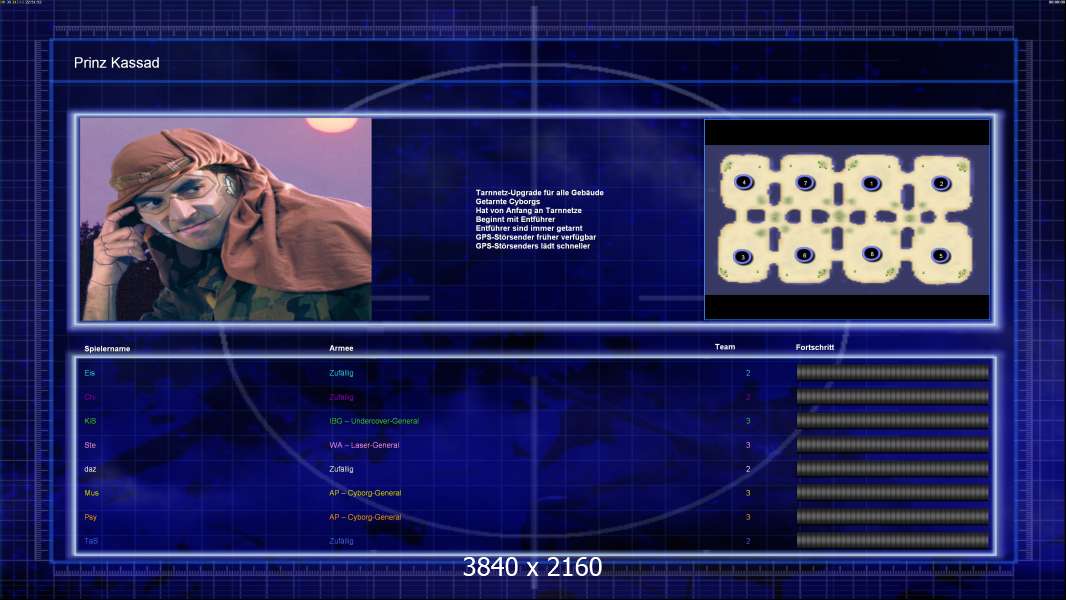Select the progress bar for player Psy
This screenshot has height=600, width=1066.
coord(893,516)
